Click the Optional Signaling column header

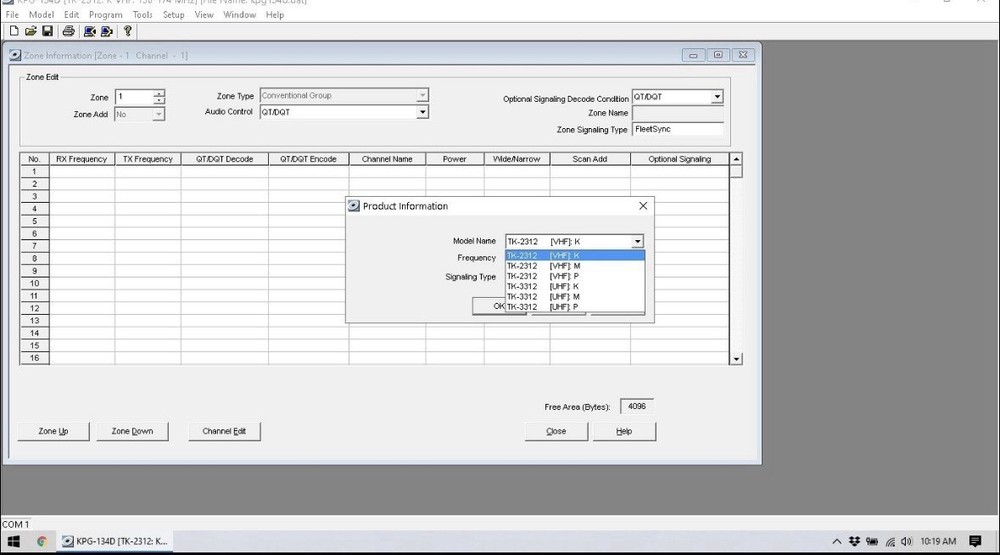[x=679, y=159]
